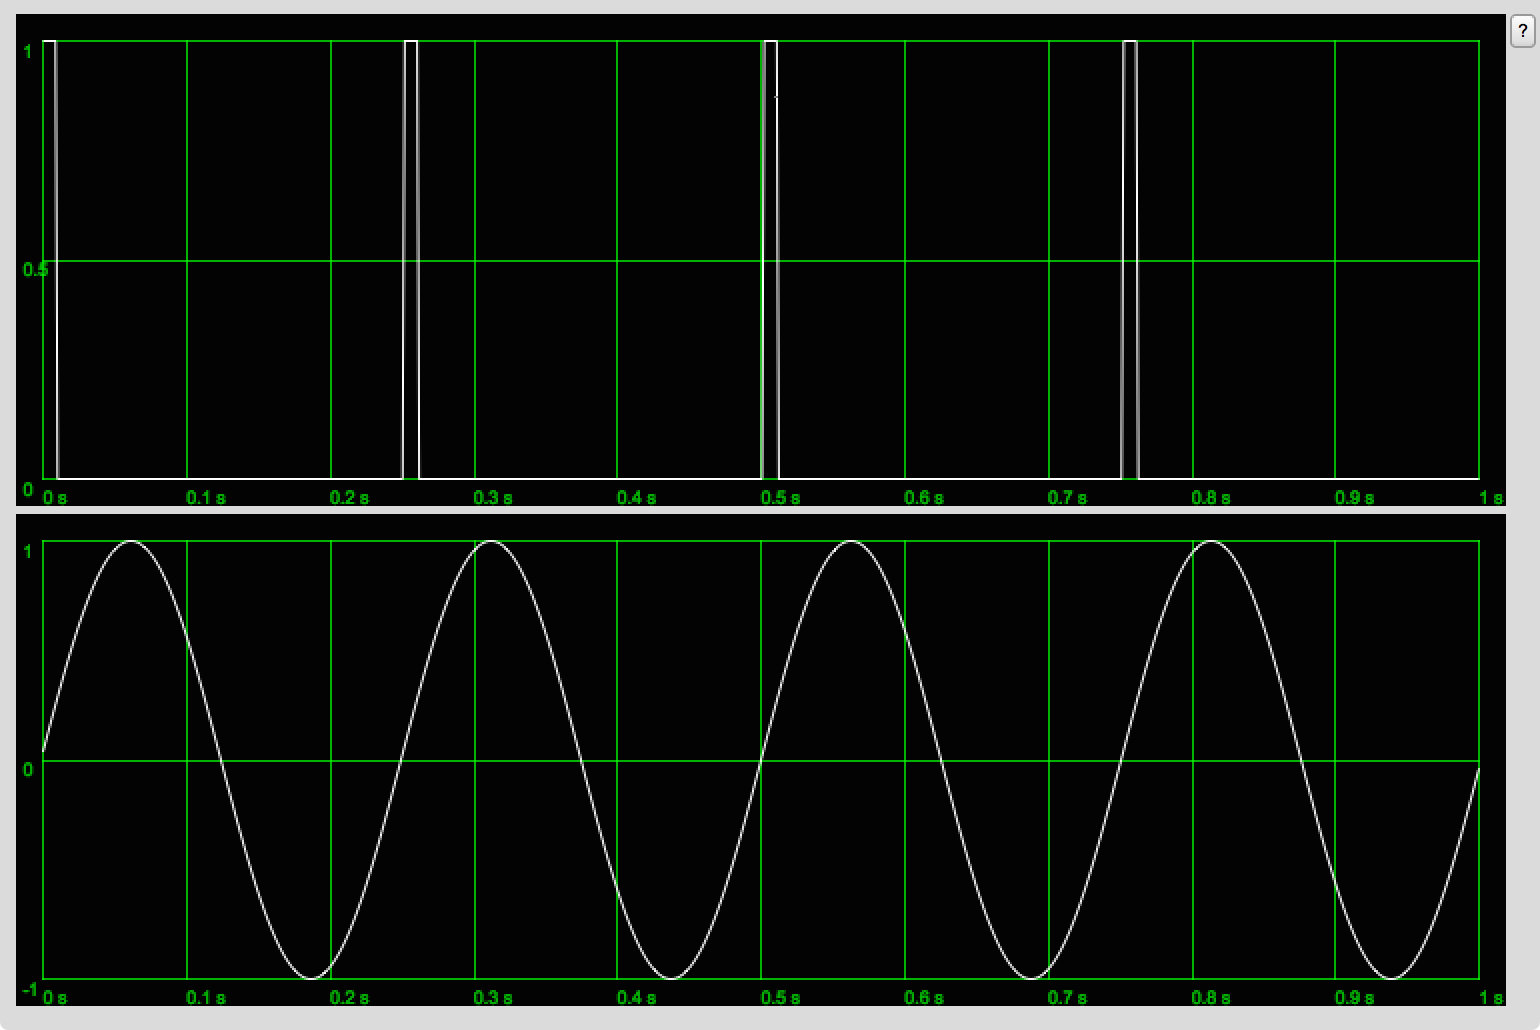
Task: Click the 0.7 s label on upper plot
Action: tap(1068, 497)
